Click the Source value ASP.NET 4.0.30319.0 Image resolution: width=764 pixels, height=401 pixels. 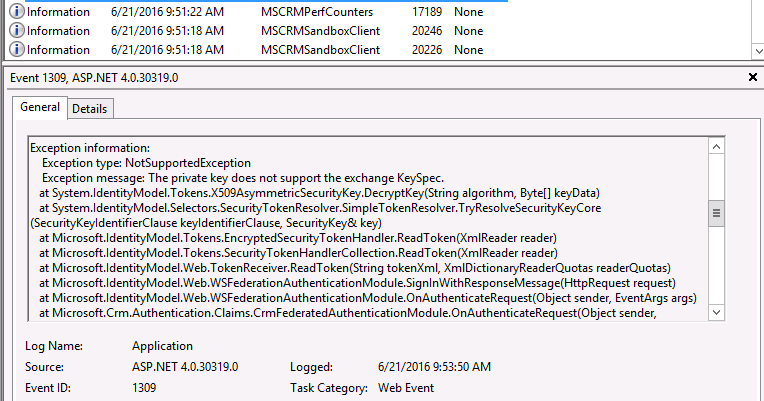pos(185,366)
